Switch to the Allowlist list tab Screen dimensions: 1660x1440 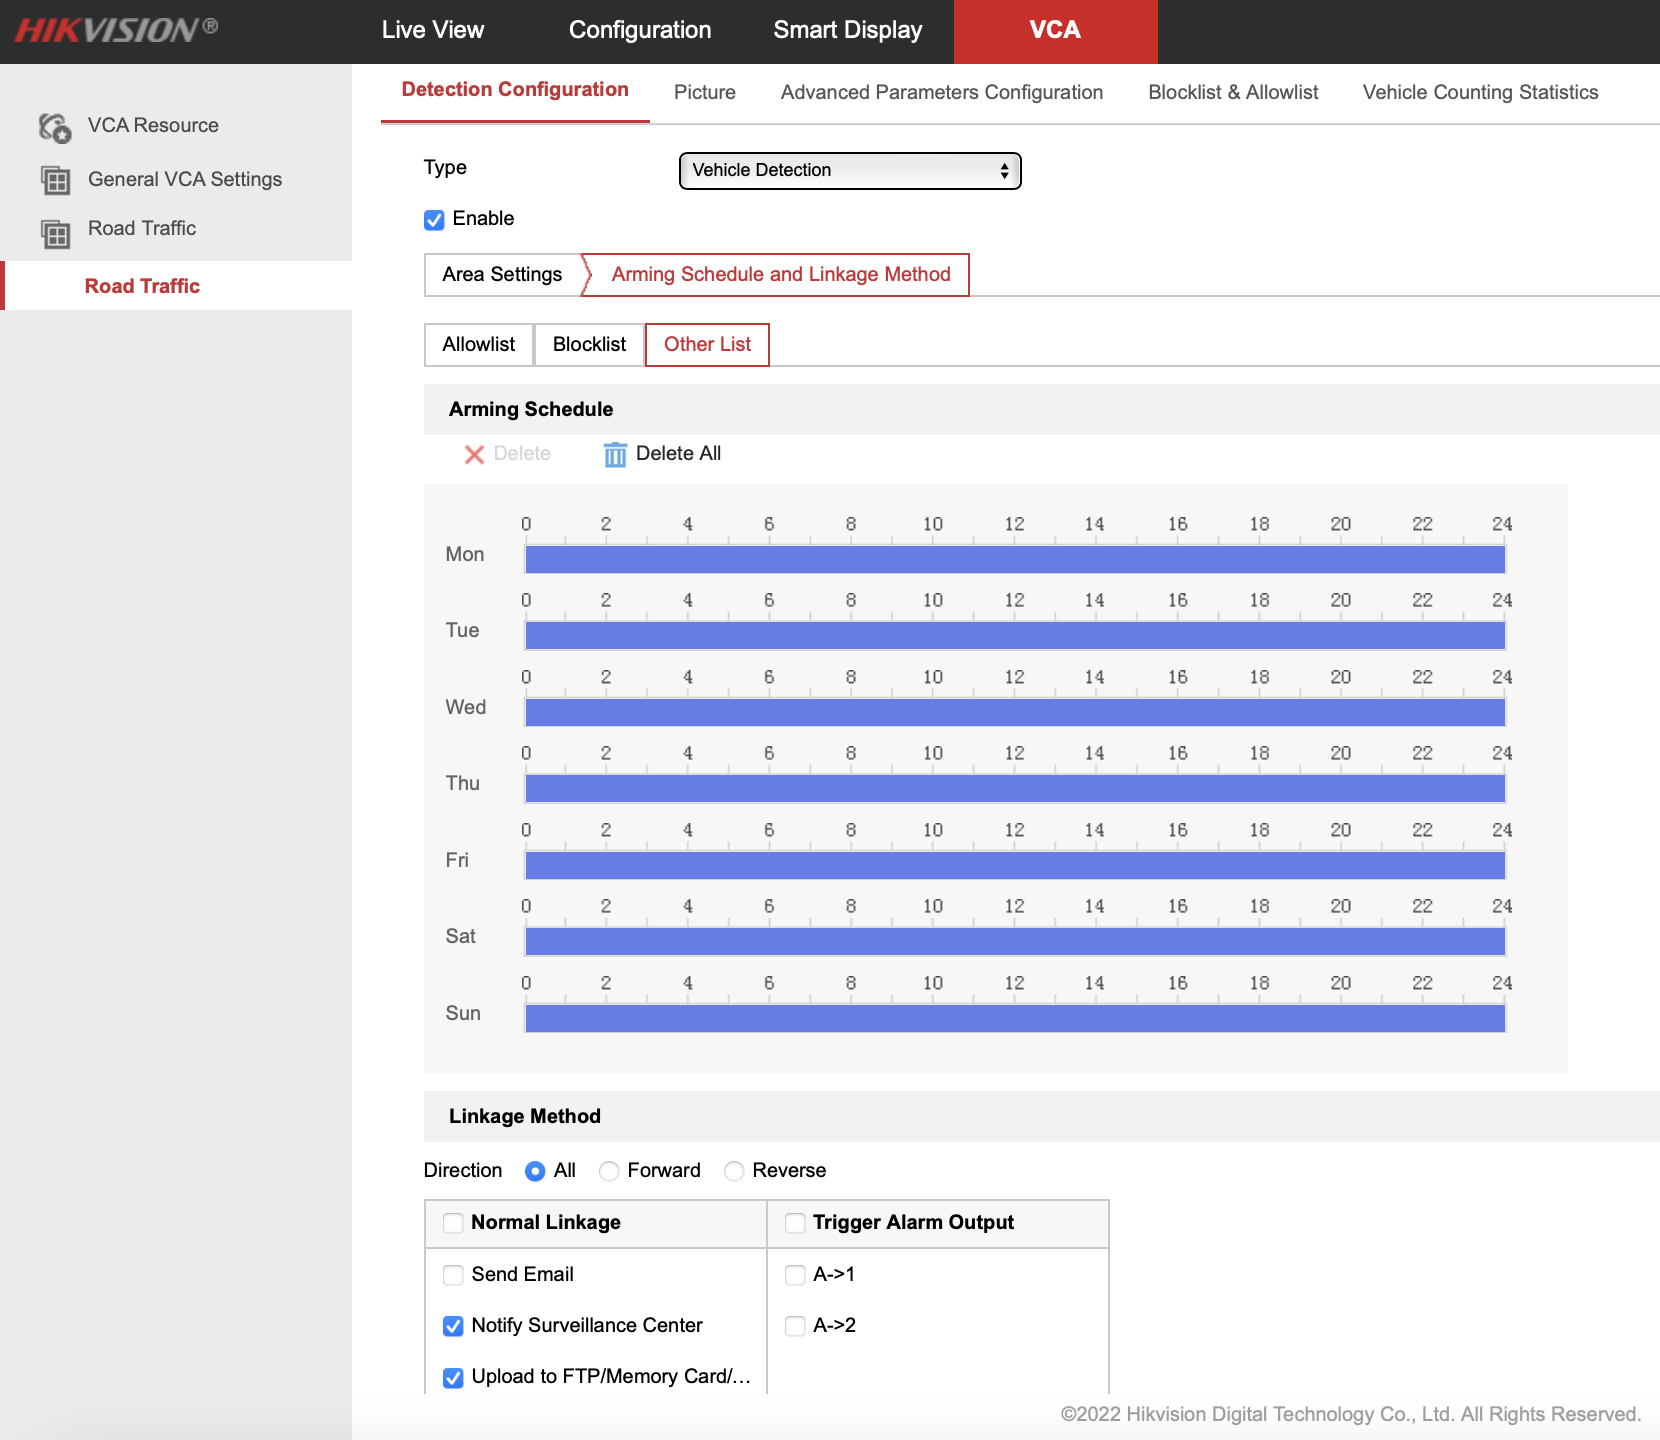pyautogui.click(x=478, y=345)
